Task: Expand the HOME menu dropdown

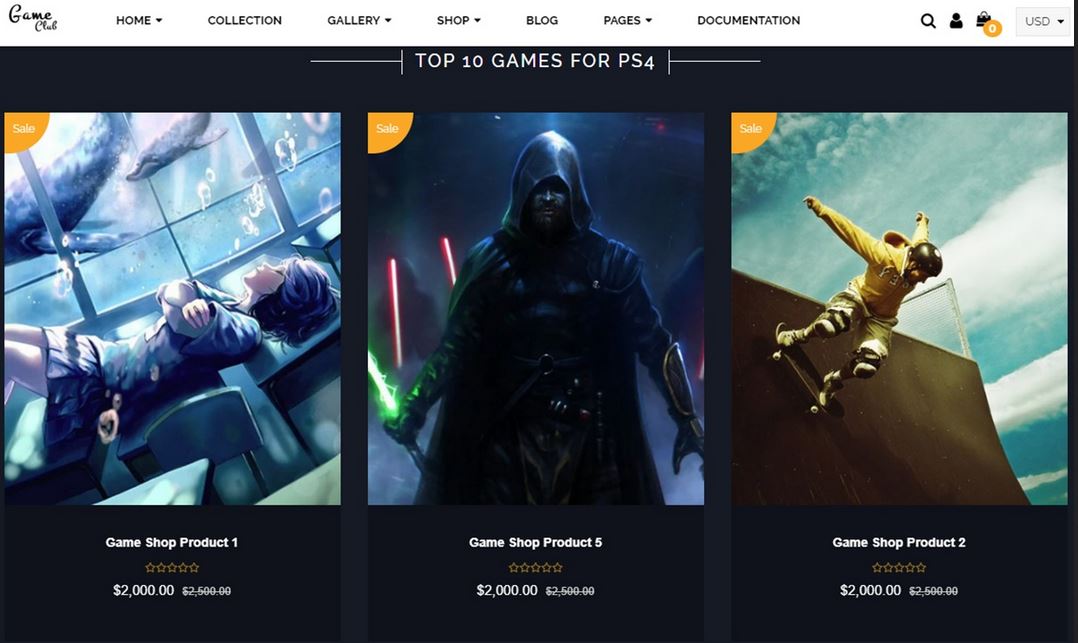Action: pyautogui.click(x=139, y=21)
